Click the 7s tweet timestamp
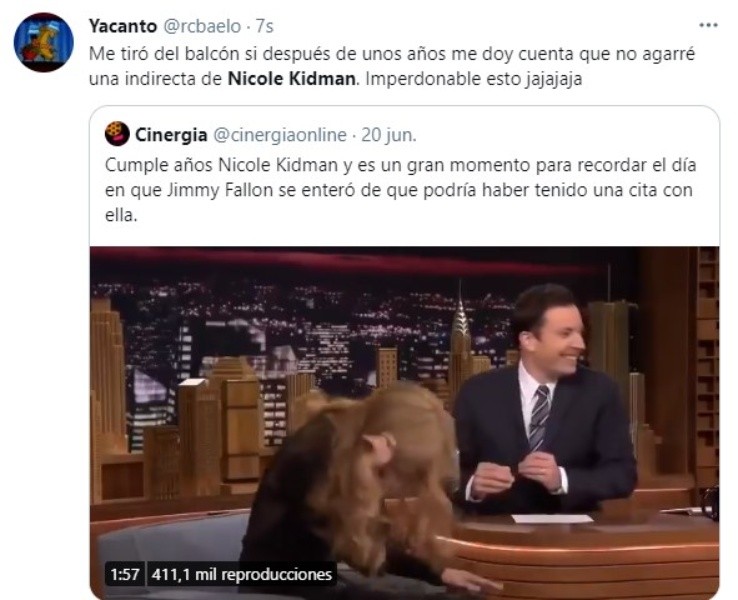 (x=265, y=26)
